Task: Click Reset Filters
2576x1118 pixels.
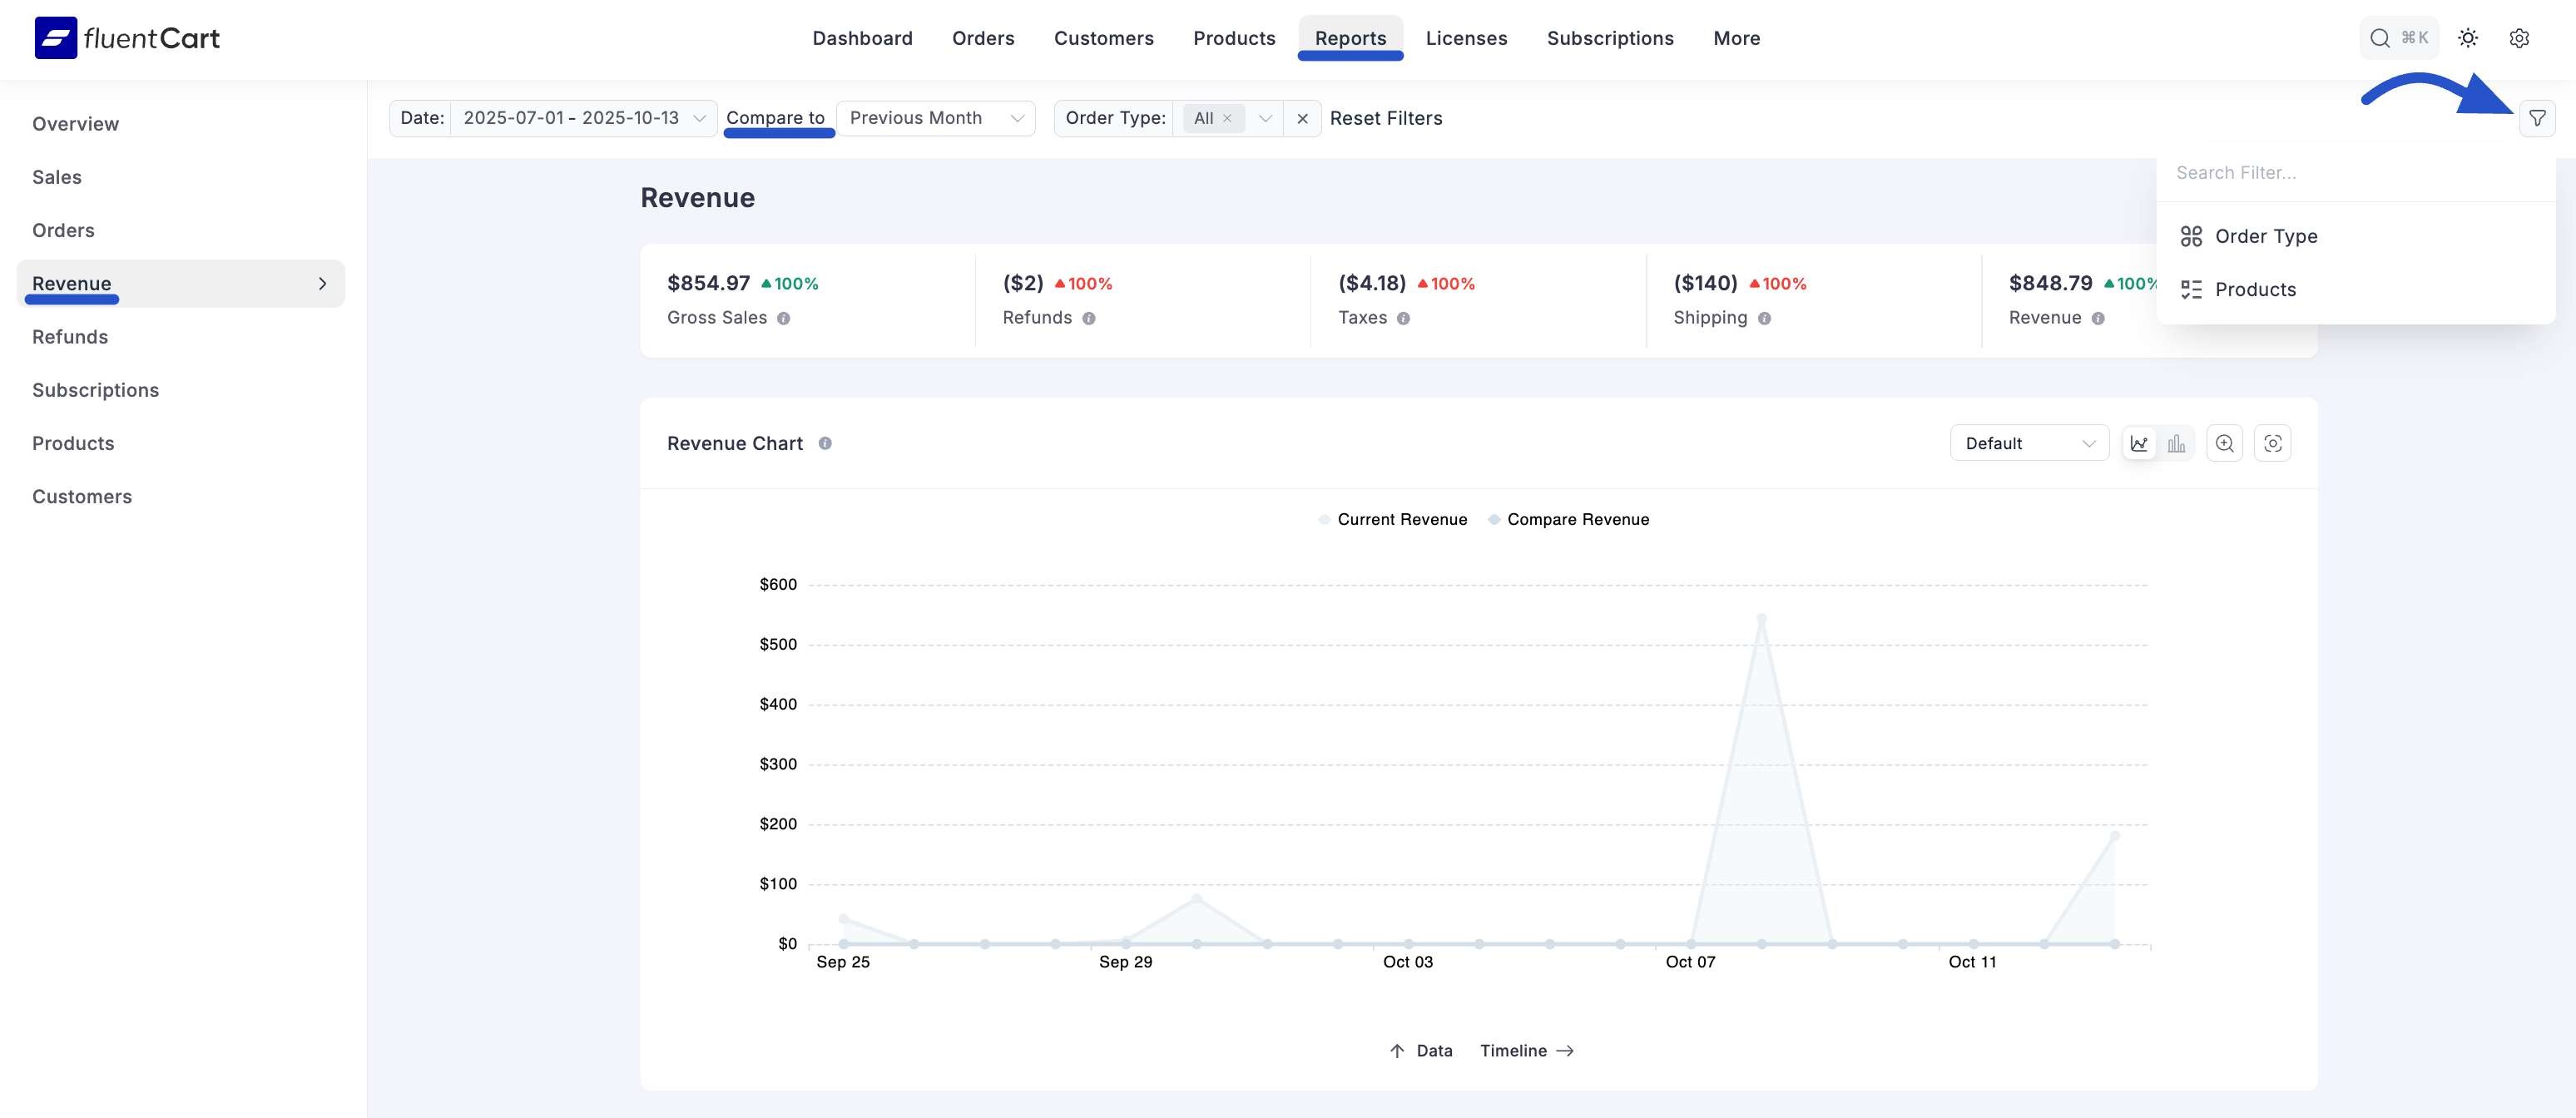Action: click(1385, 118)
